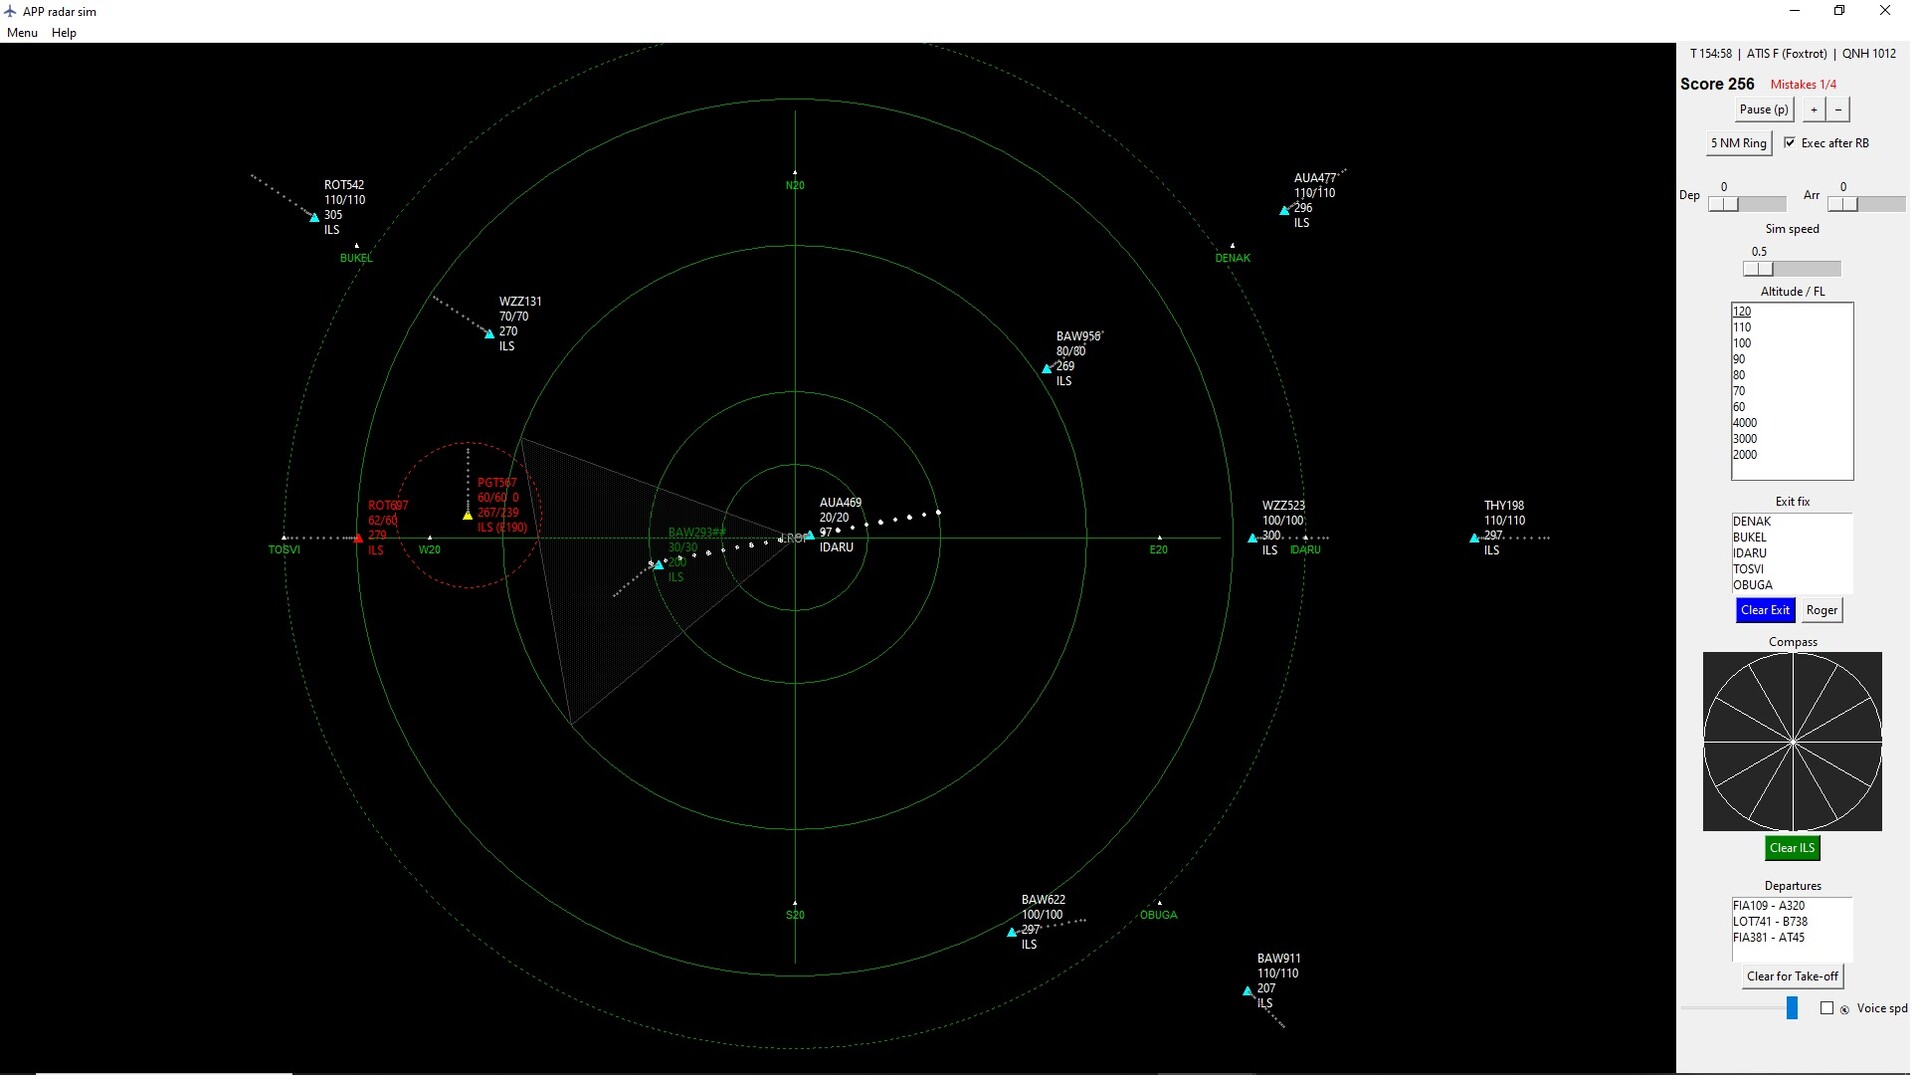Select the WZZ131 aircraft triangle on radar
The height and width of the screenshot is (1079, 1920).
489,334
